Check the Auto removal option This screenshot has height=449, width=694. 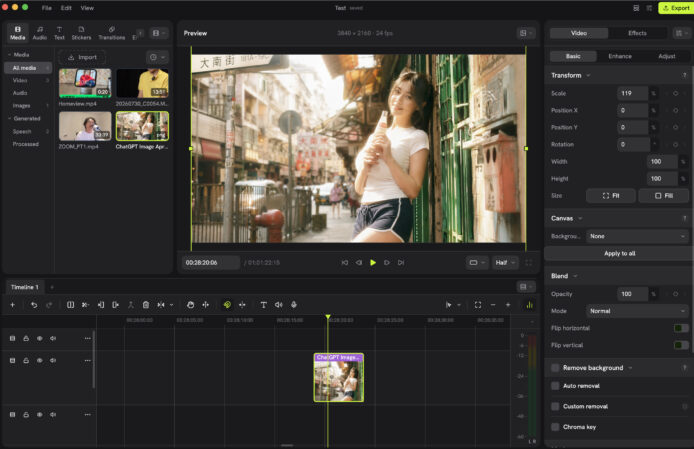[555, 386]
